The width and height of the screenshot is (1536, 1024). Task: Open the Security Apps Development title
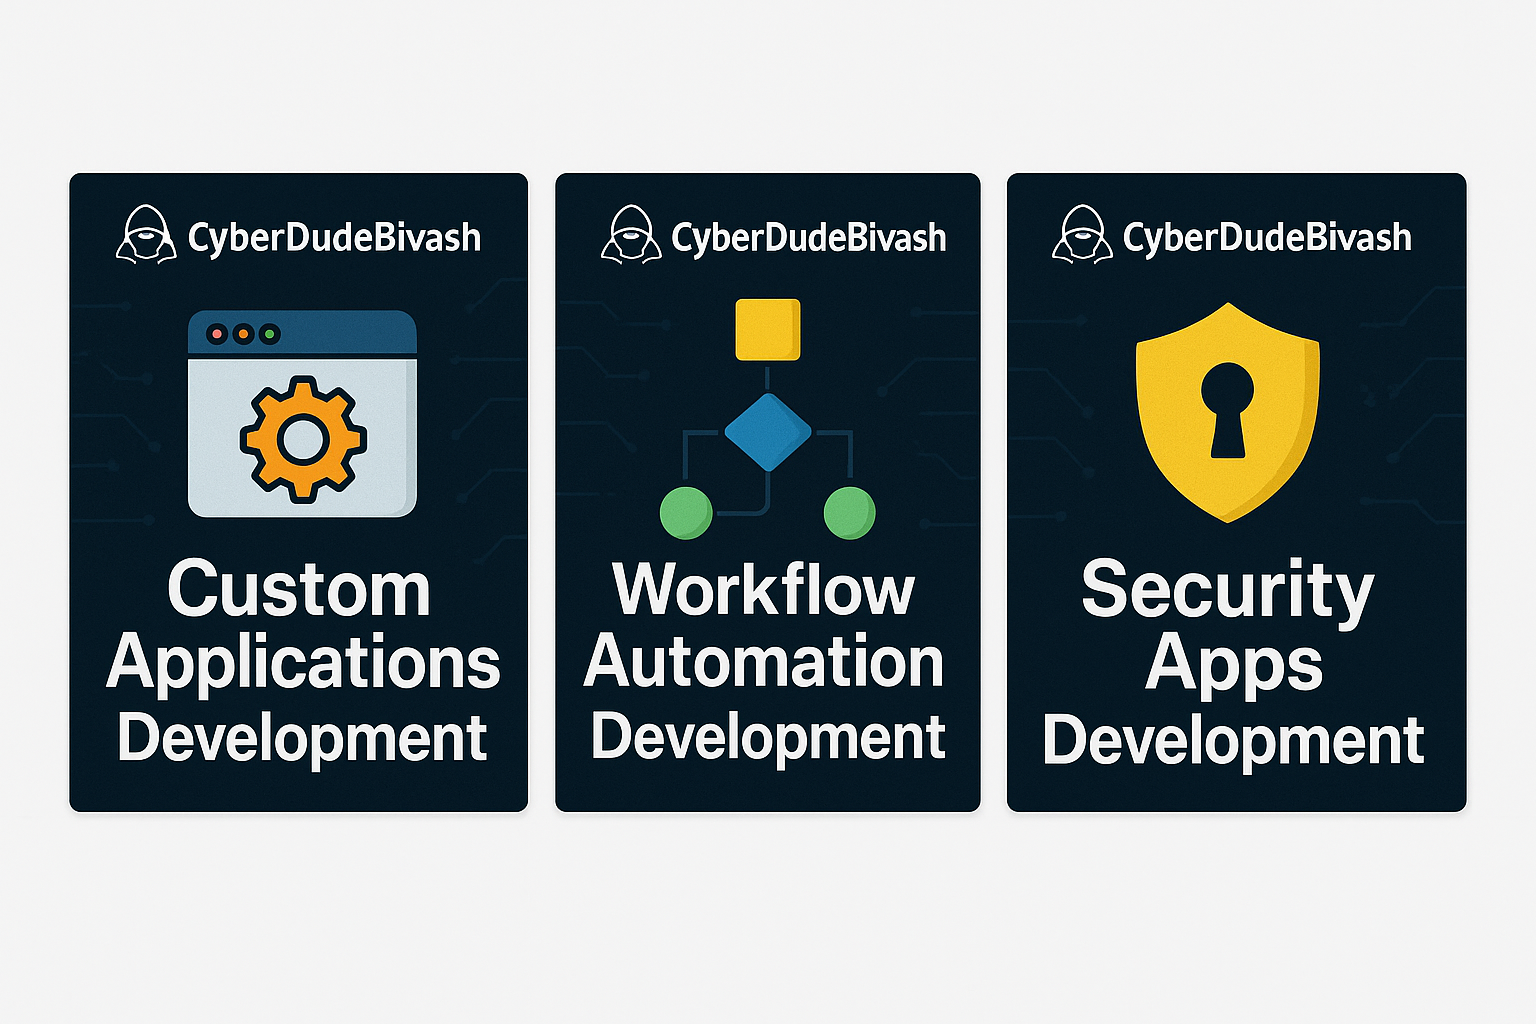pyautogui.click(x=1232, y=664)
